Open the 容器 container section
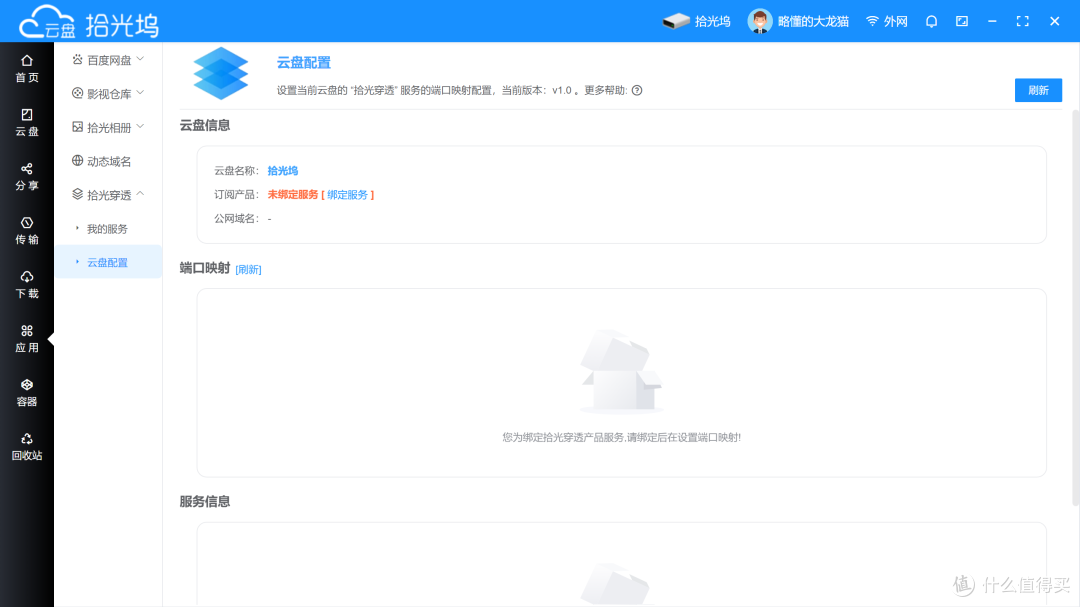Image resolution: width=1080 pixels, height=607 pixels. (26, 392)
